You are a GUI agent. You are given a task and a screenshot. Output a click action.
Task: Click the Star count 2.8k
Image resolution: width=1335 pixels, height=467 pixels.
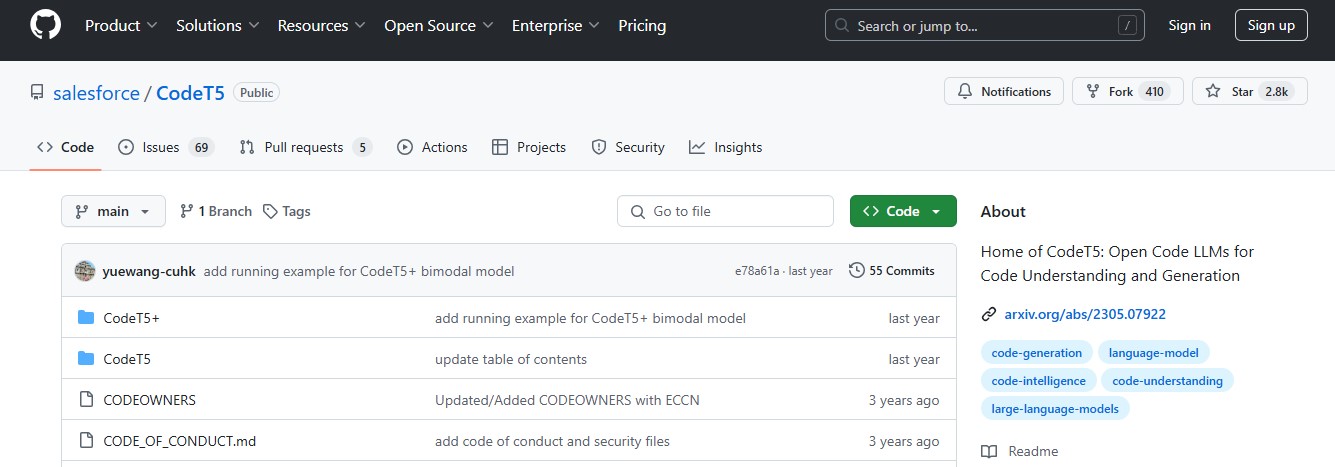(1277, 92)
